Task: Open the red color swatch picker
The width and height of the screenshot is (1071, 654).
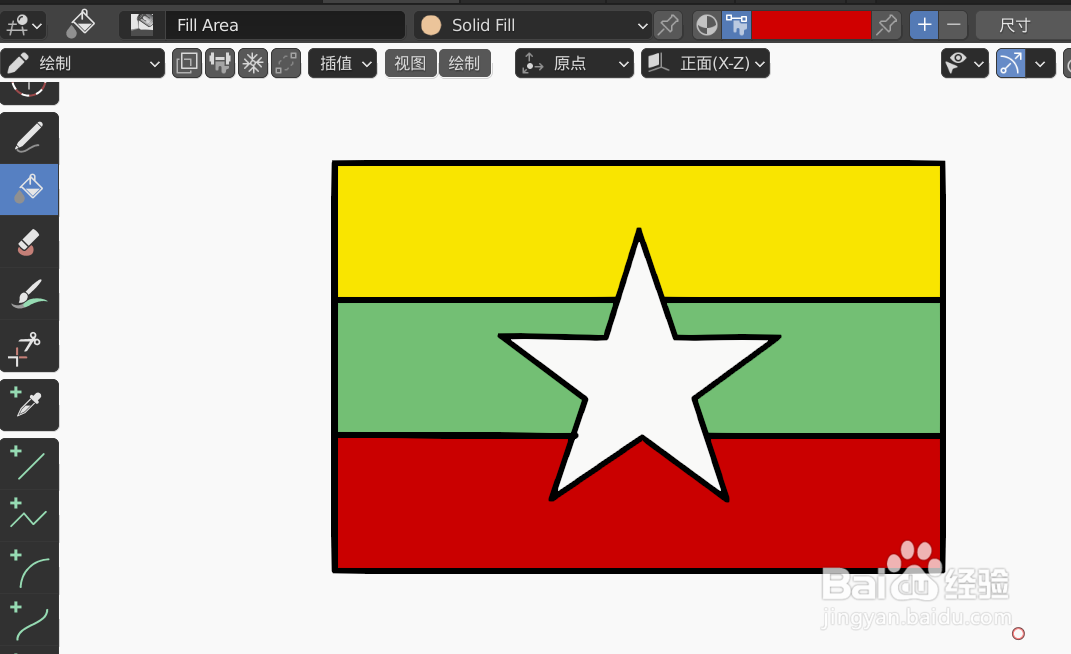Action: click(811, 25)
